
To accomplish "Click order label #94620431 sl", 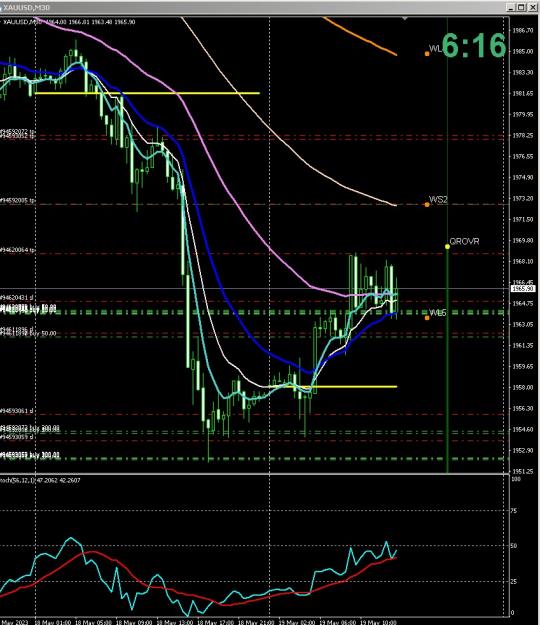I will click(x=17, y=298).
